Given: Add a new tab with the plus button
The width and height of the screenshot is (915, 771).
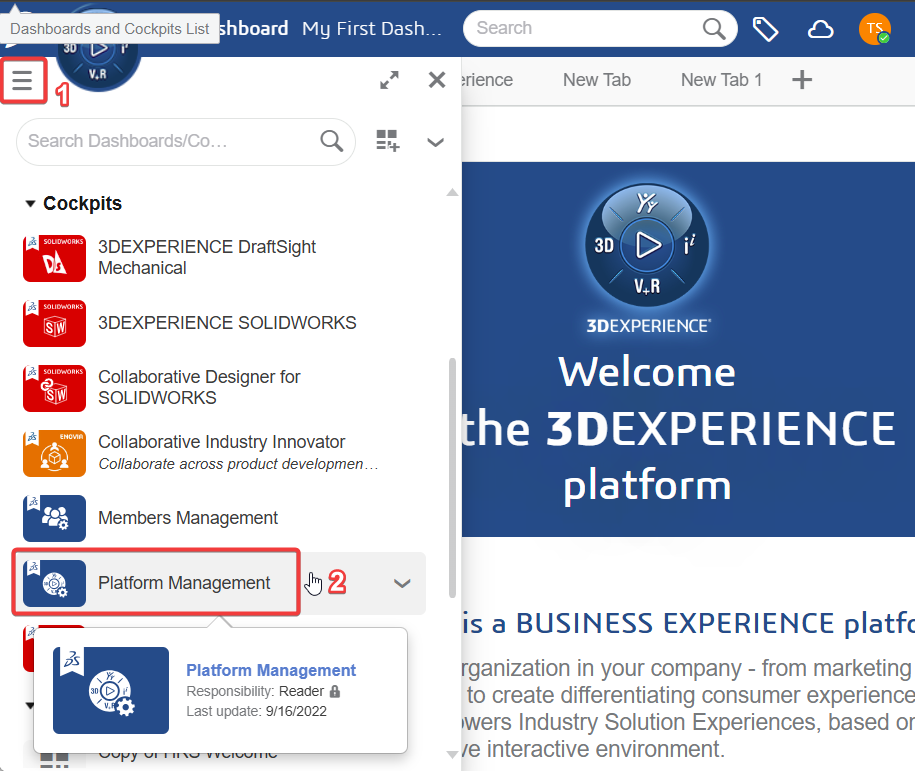Looking at the screenshot, I should (x=802, y=80).
